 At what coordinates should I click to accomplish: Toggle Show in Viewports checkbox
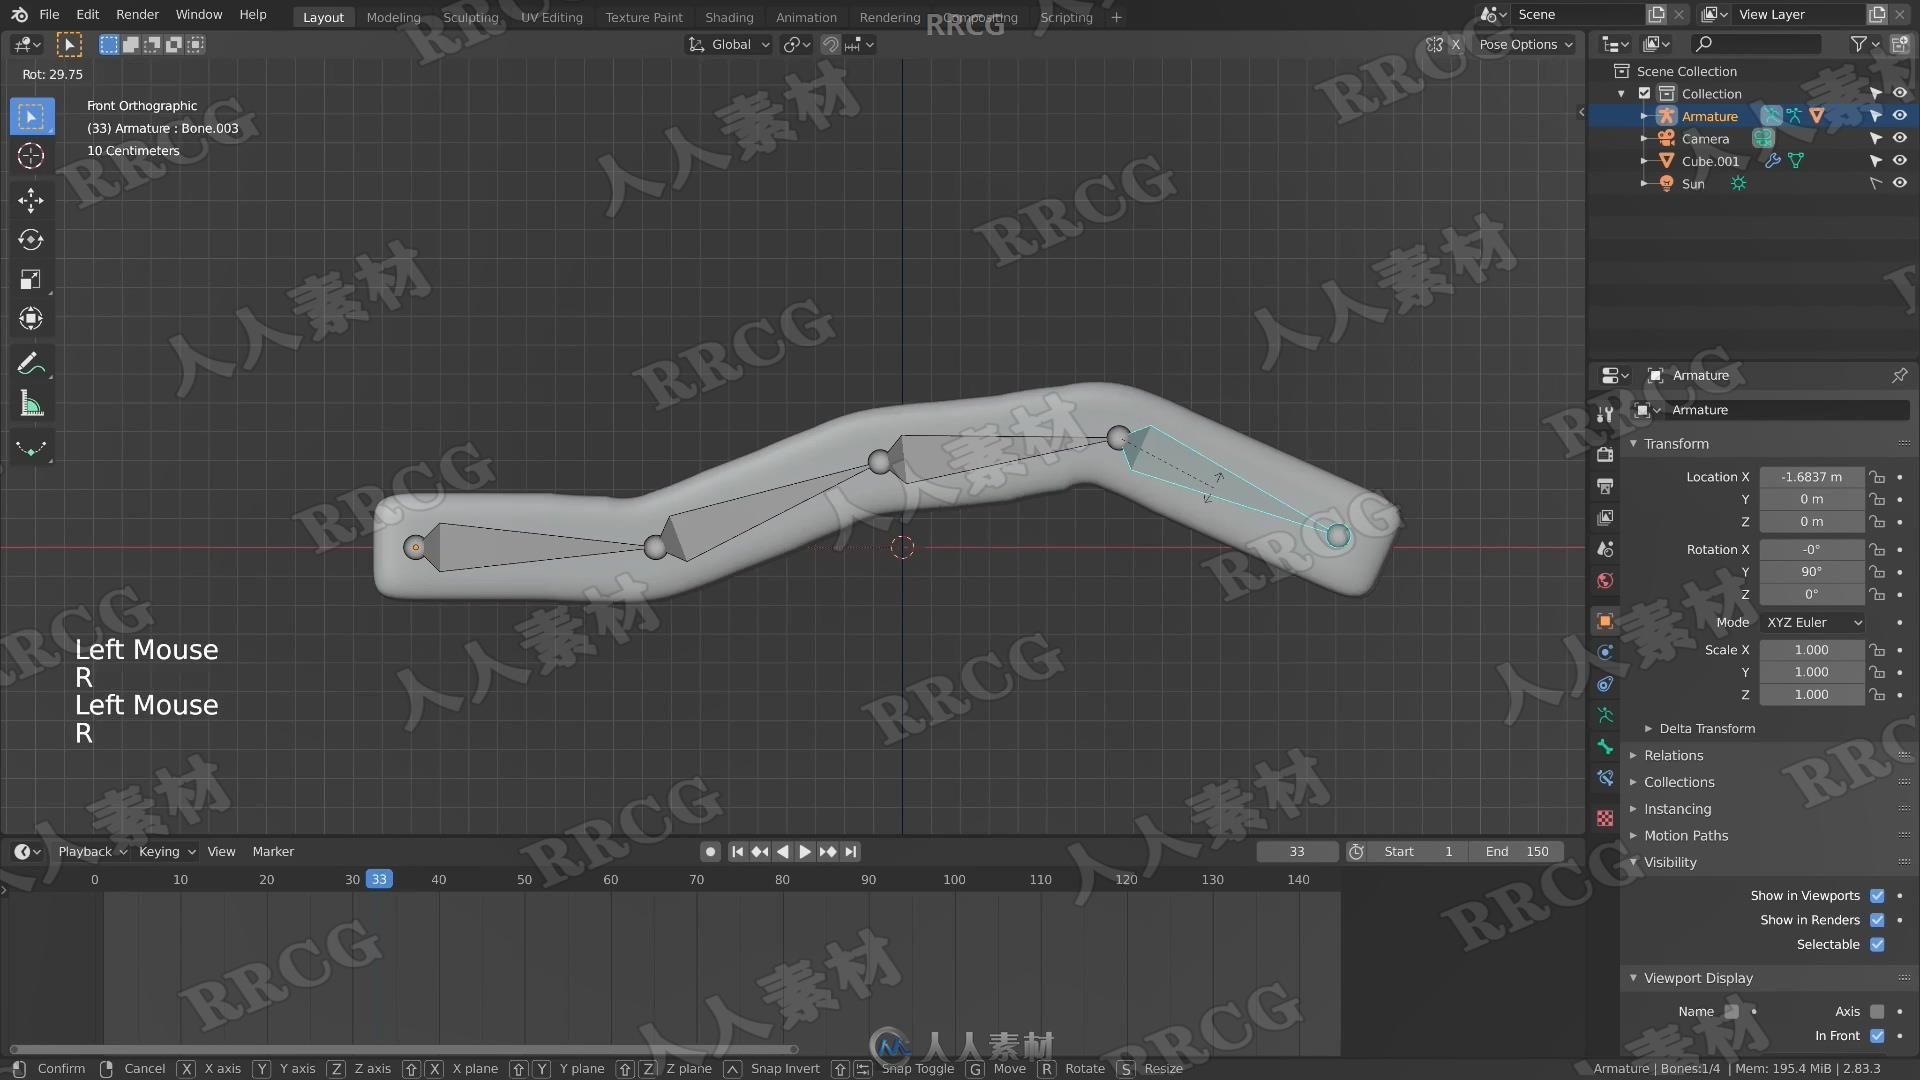pyautogui.click(x=1879, y=895)
